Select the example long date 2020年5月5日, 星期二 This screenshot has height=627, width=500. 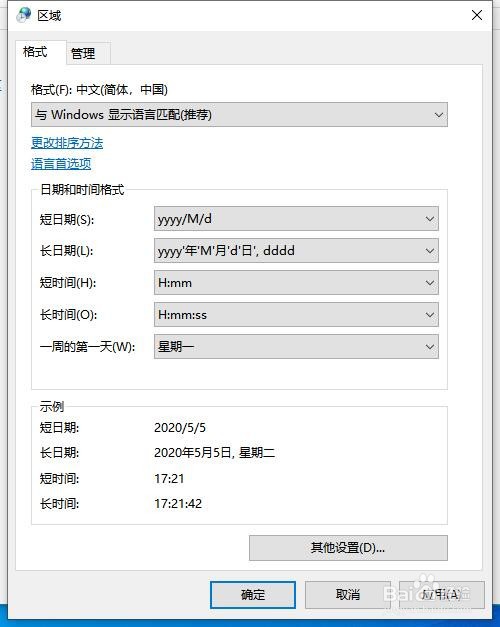pos(215,453)
